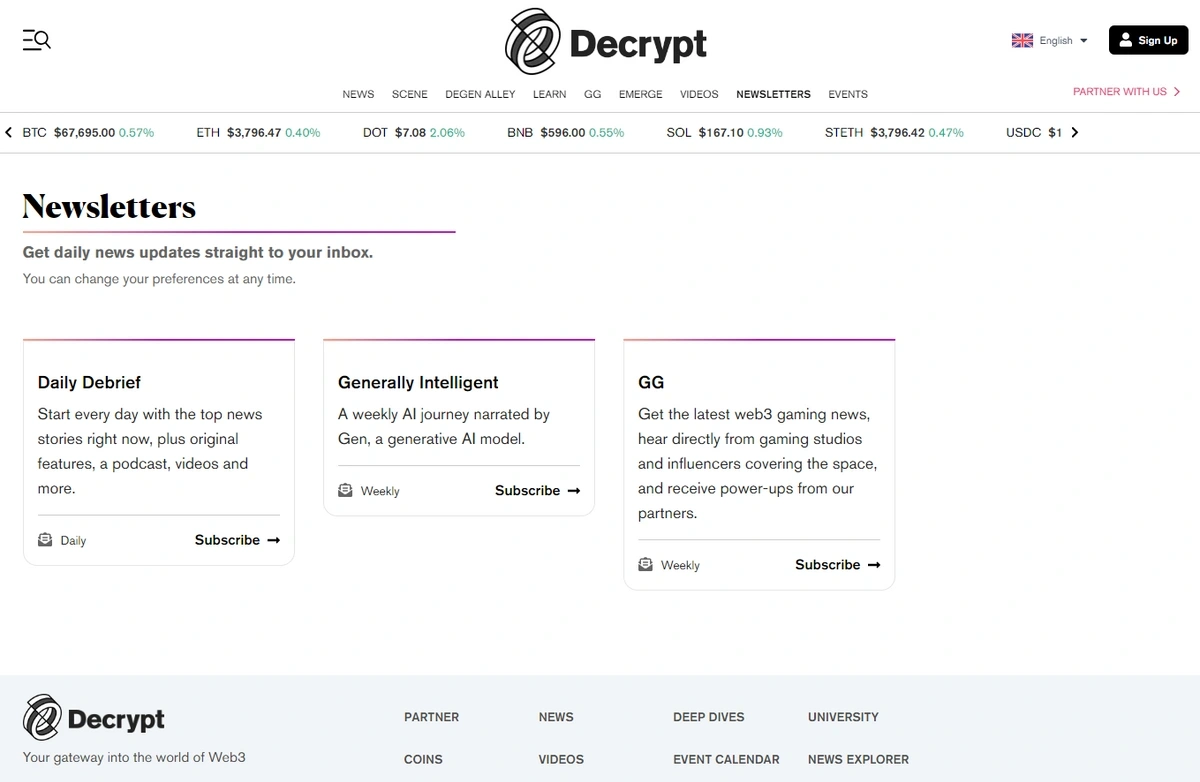Open DEGEN ALLEY nav item

point(480,94)
